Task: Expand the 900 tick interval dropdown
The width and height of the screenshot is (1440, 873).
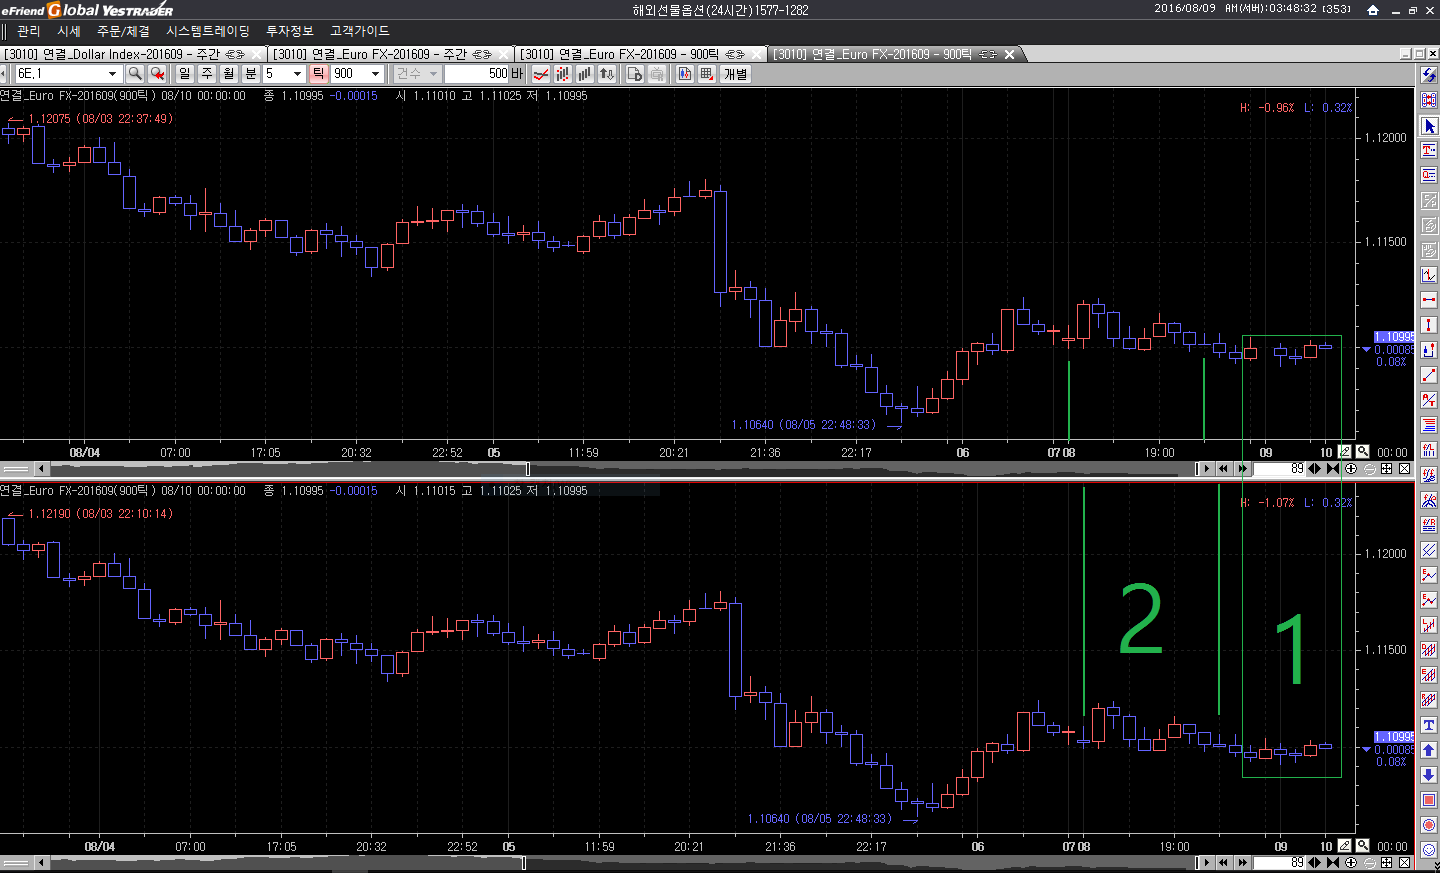Action: (x=376, y=74)
